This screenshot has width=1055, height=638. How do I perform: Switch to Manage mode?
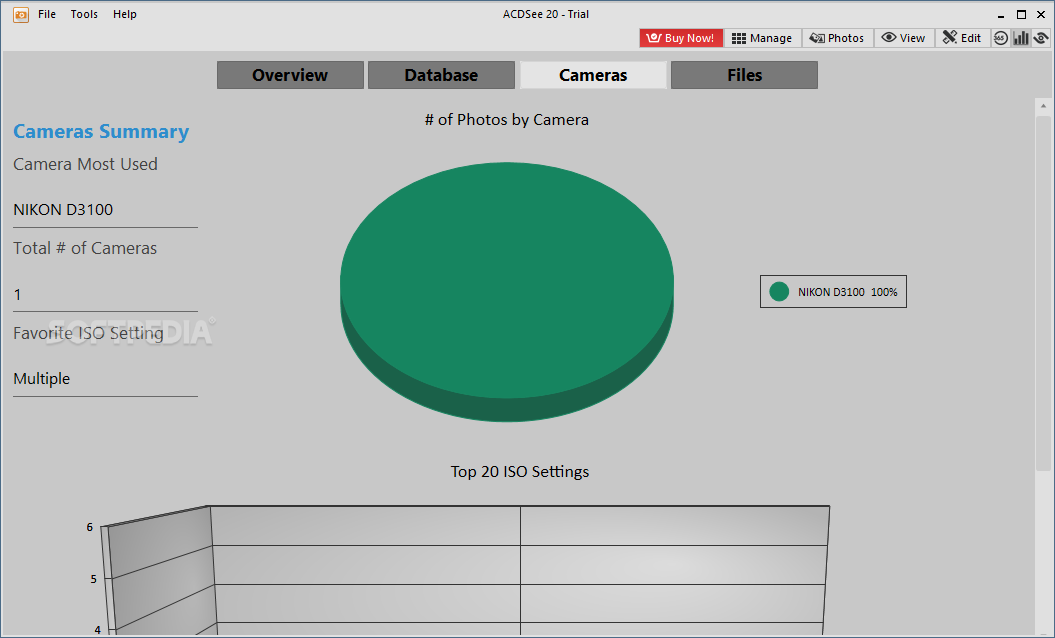tap(762, 38)
